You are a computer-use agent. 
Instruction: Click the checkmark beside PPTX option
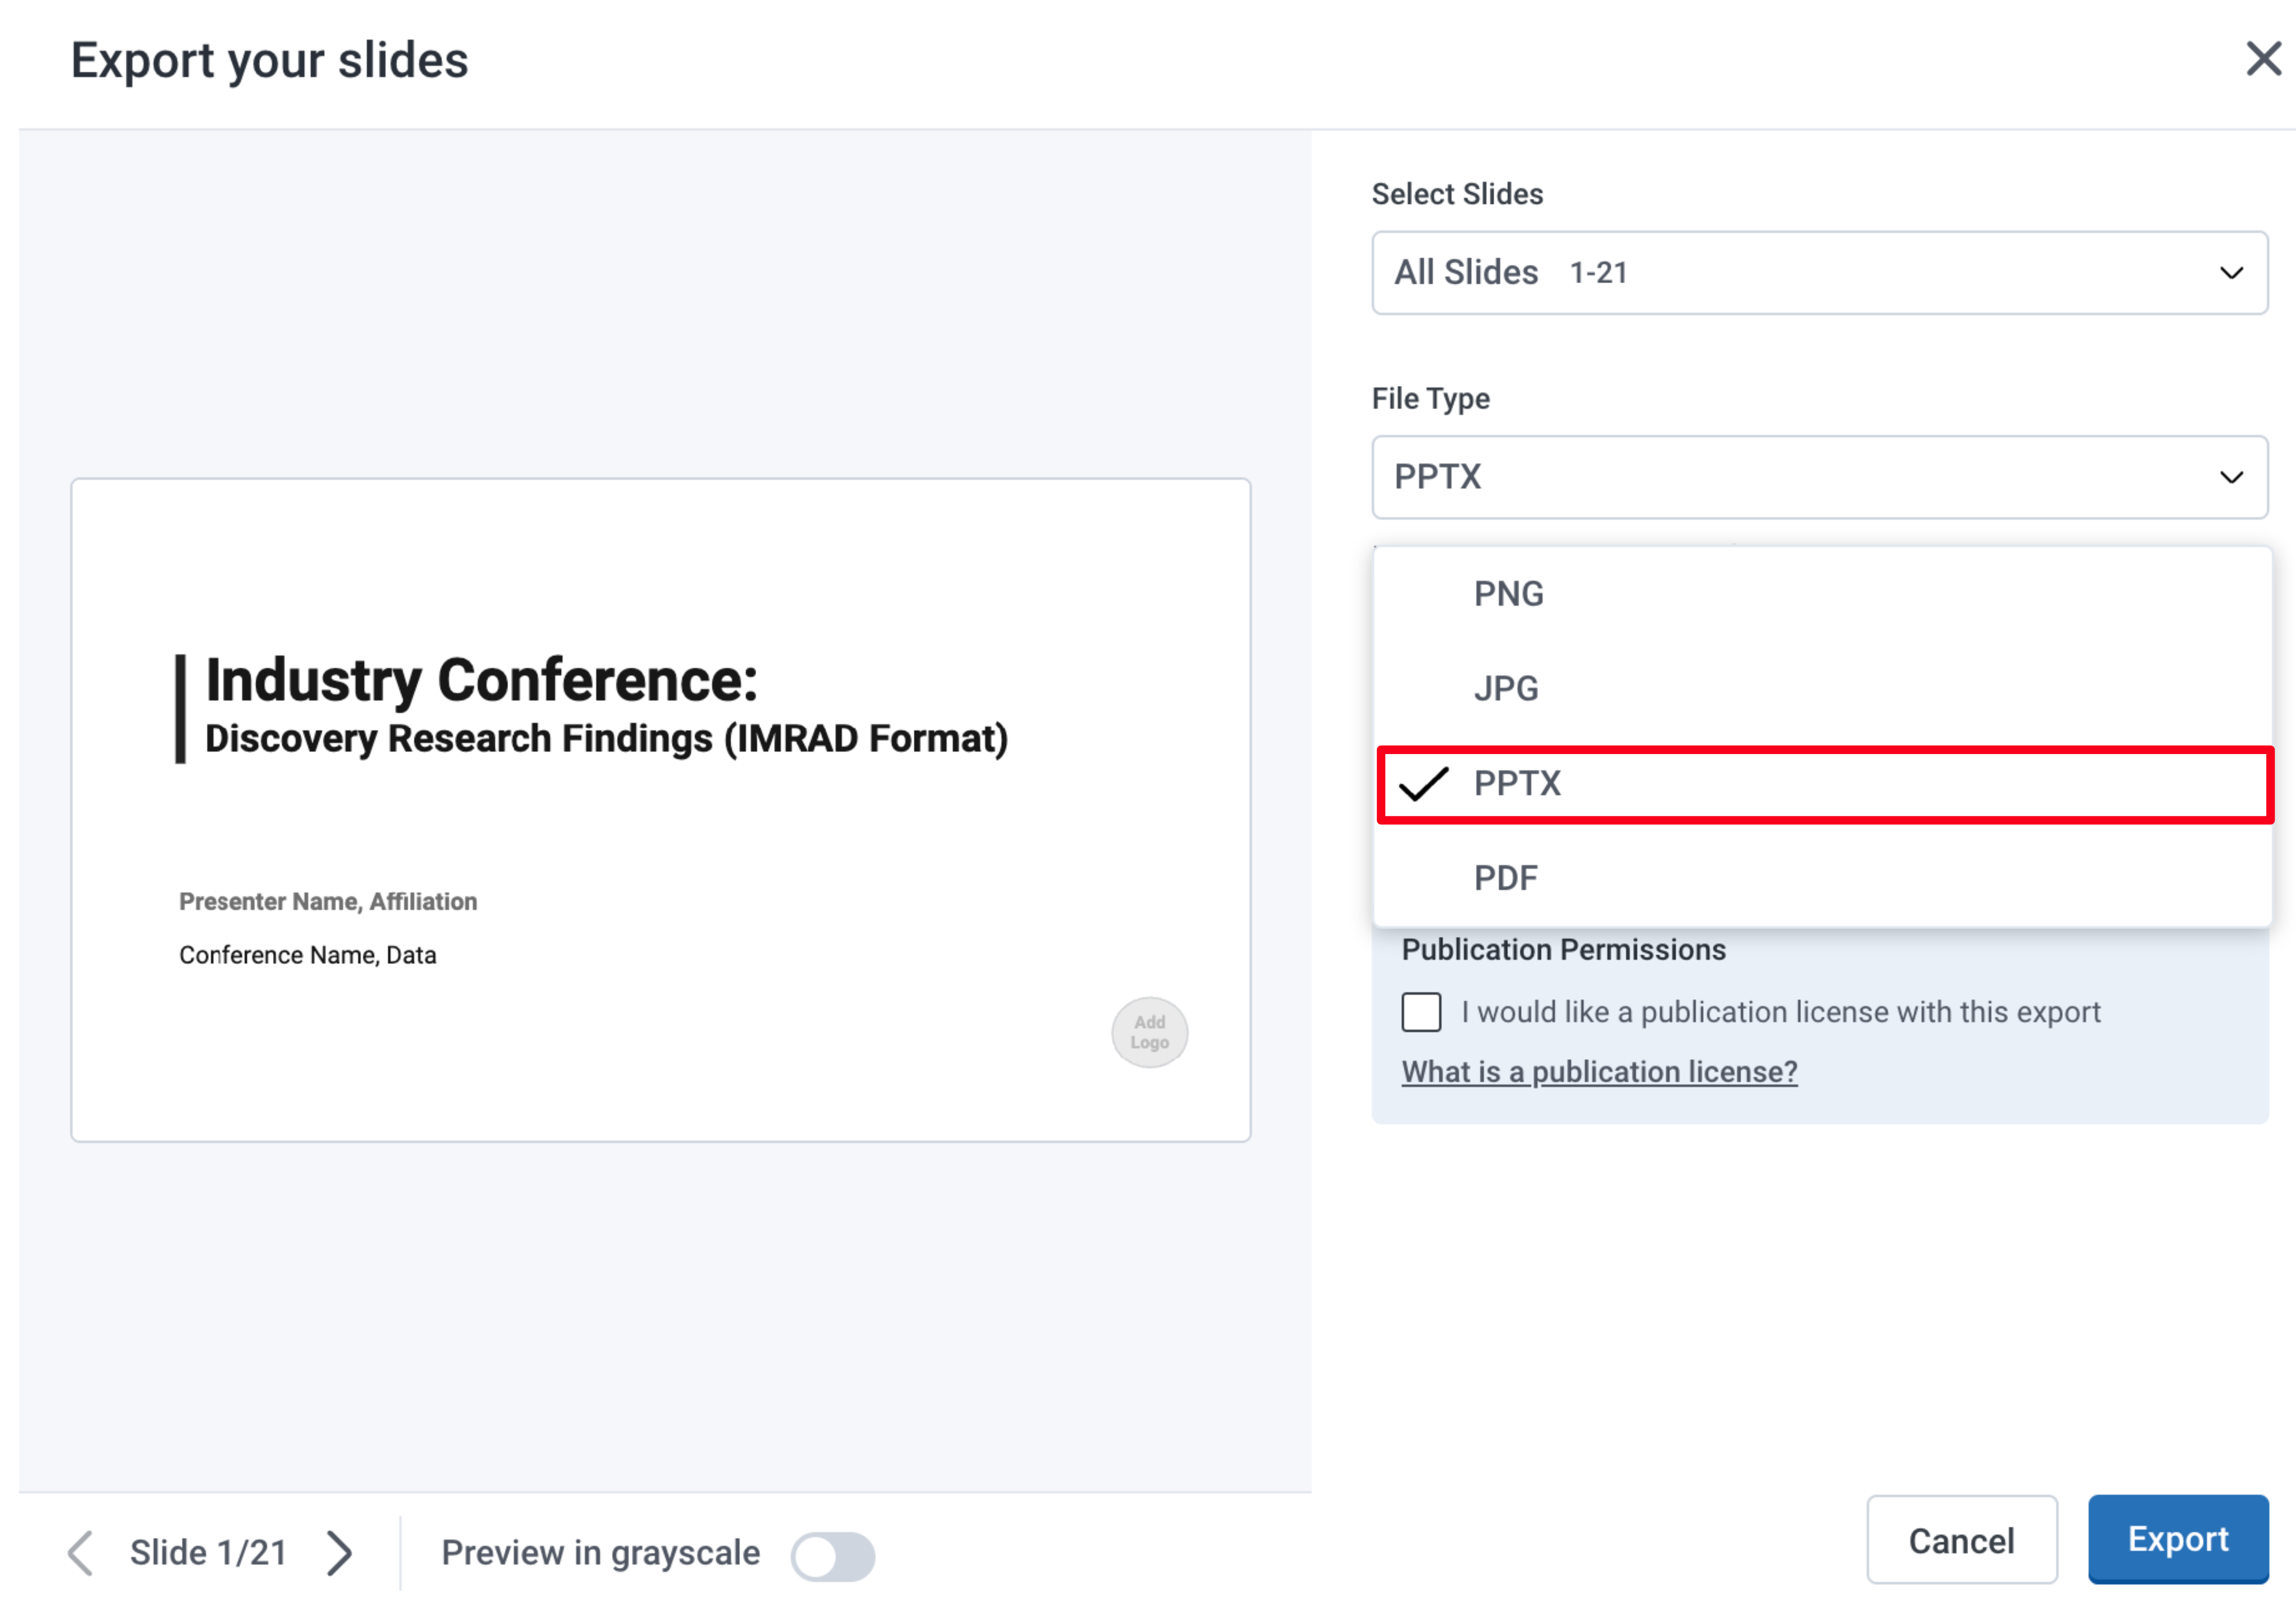click(1424, 784)
